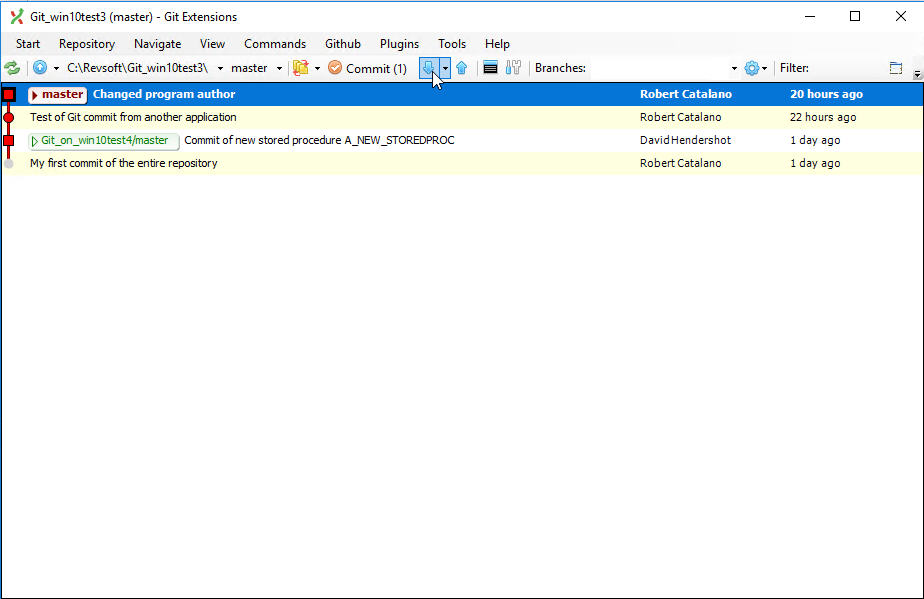The height and width of the screenshot is (599, 924).
Task: Click author David Hendershot
Action: point(685,140)
